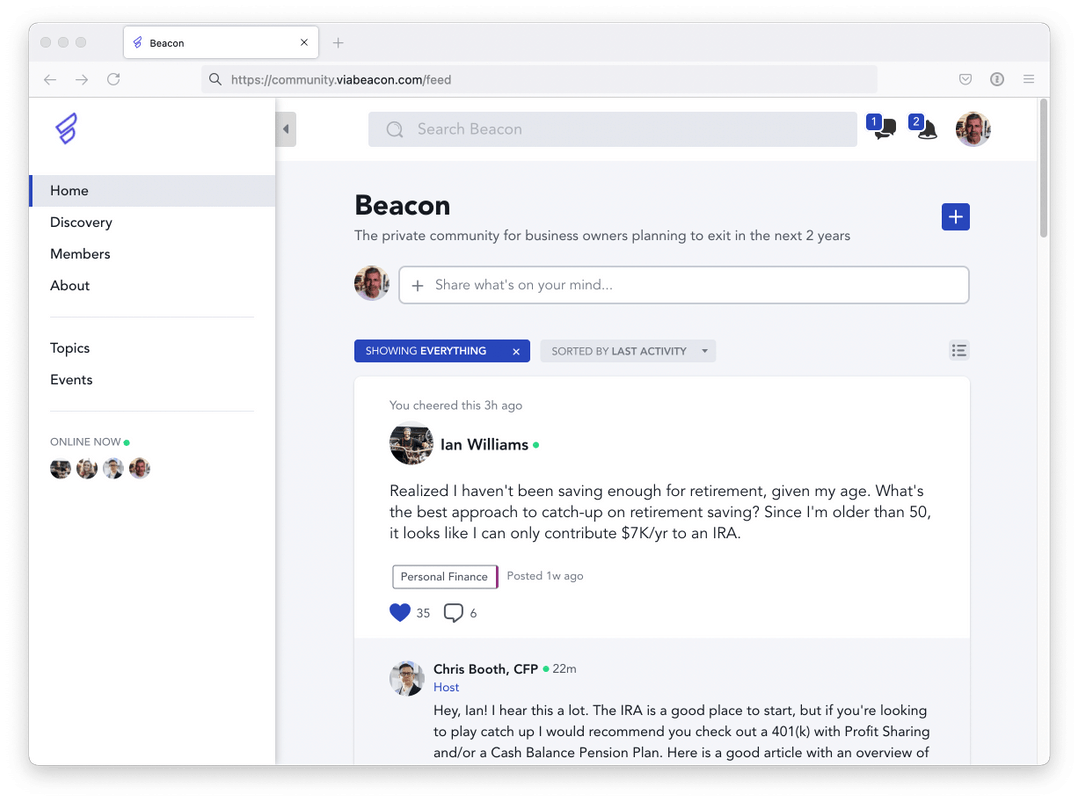Click the "You cheered this 3h ago" text
This screenshot has height=802, width=1080.
tap(455, 405)
